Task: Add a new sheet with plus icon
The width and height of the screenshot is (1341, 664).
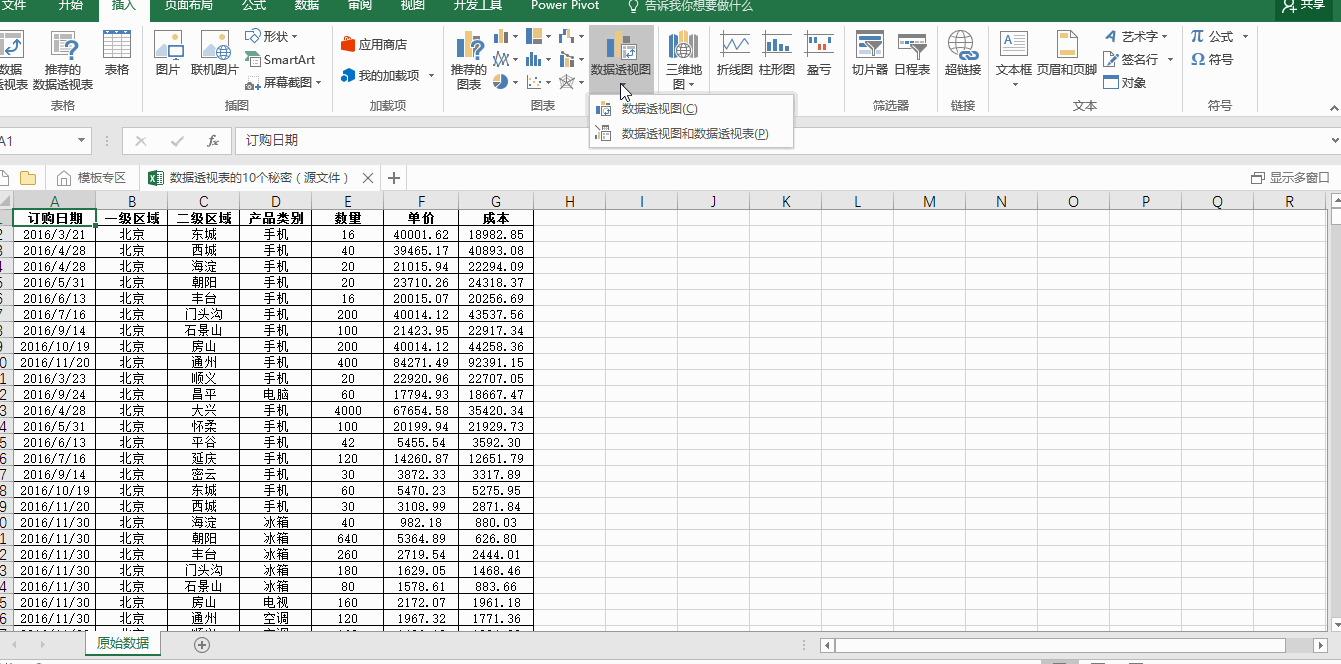Action: 202,645
